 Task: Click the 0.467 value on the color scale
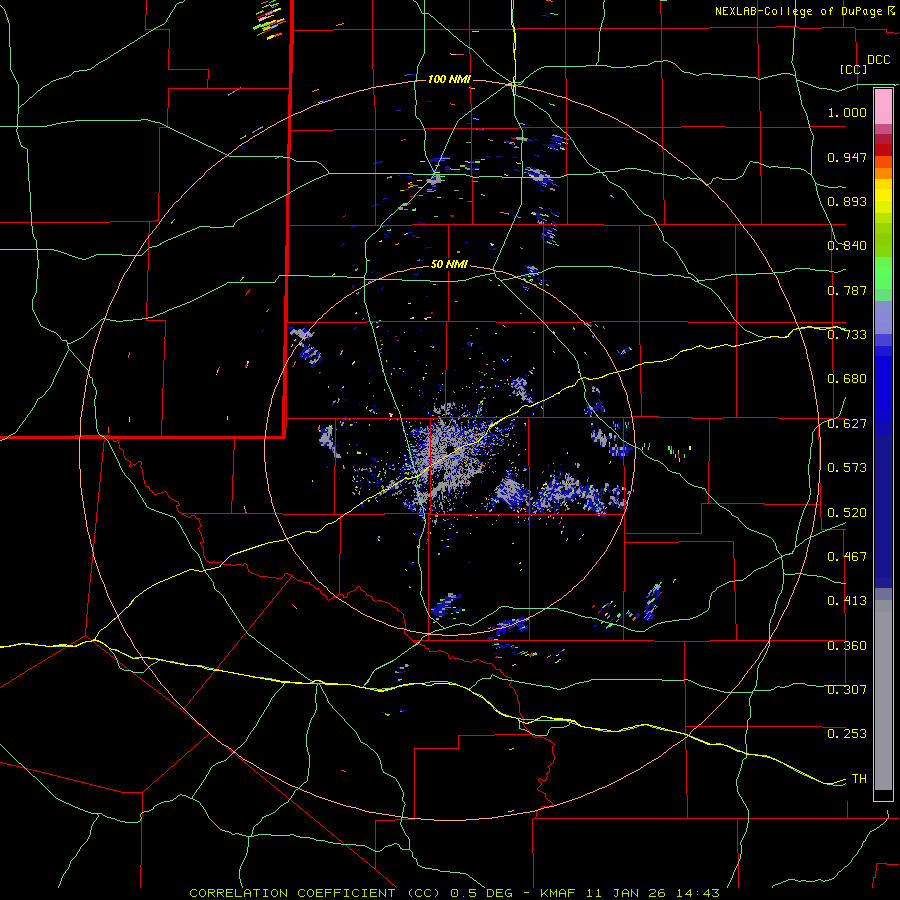(x=847, y=557)
